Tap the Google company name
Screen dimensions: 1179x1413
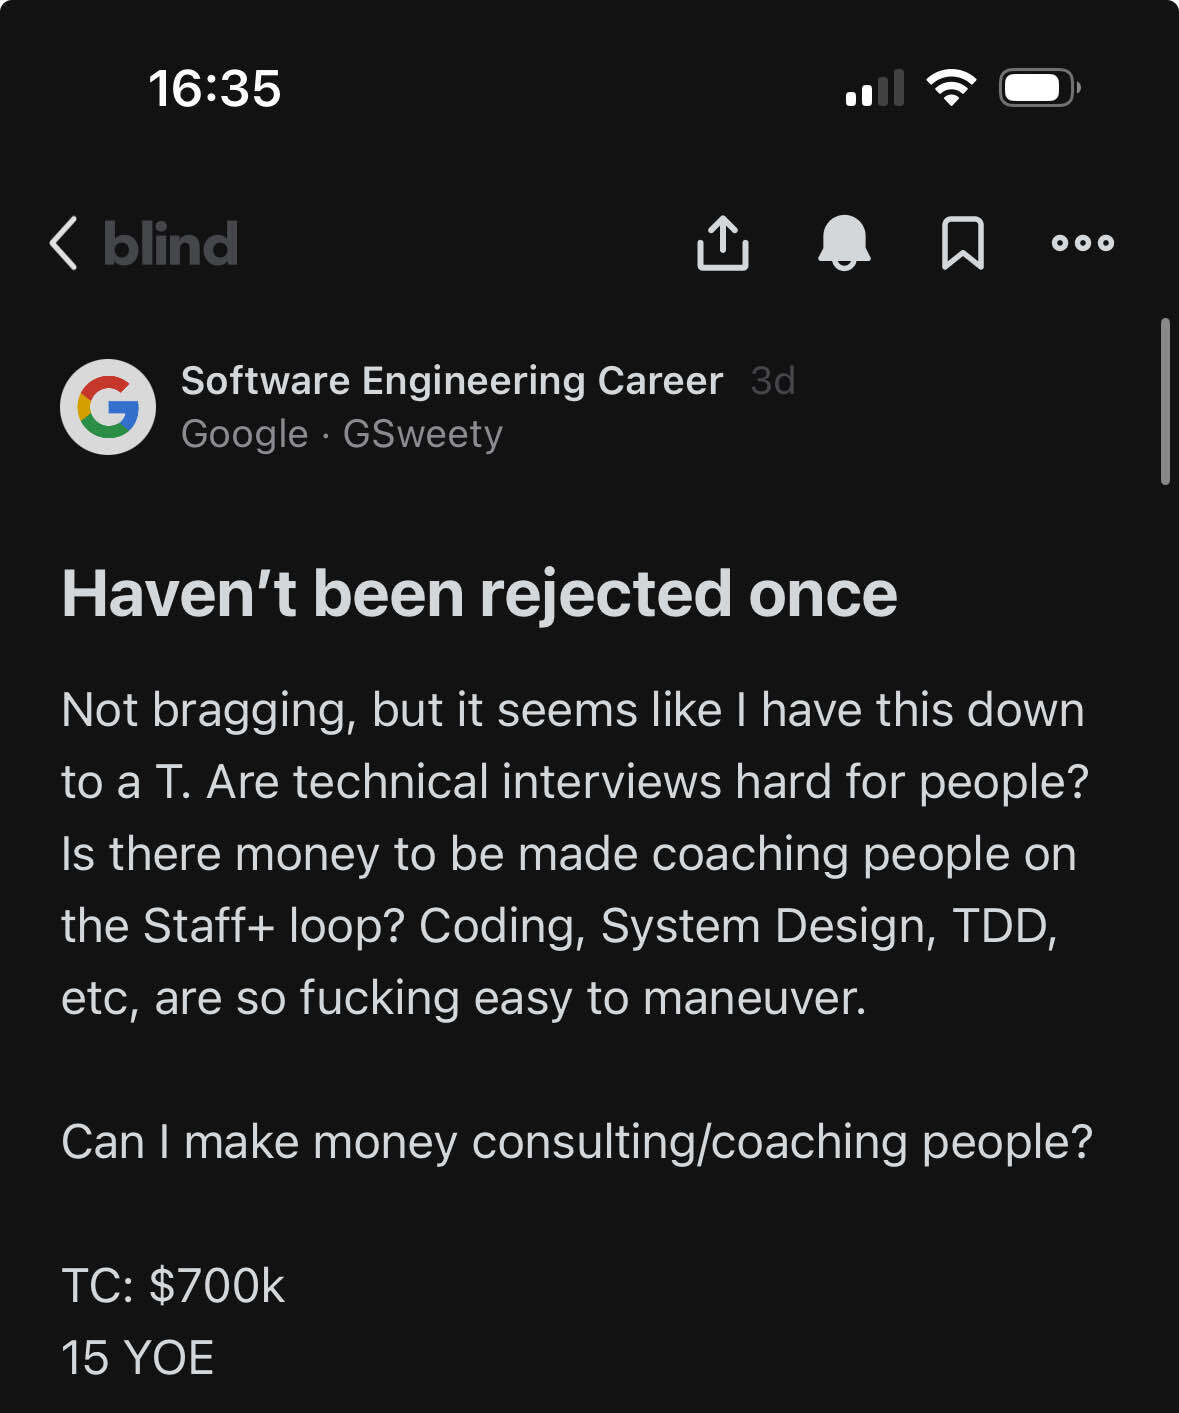[245, 434]
